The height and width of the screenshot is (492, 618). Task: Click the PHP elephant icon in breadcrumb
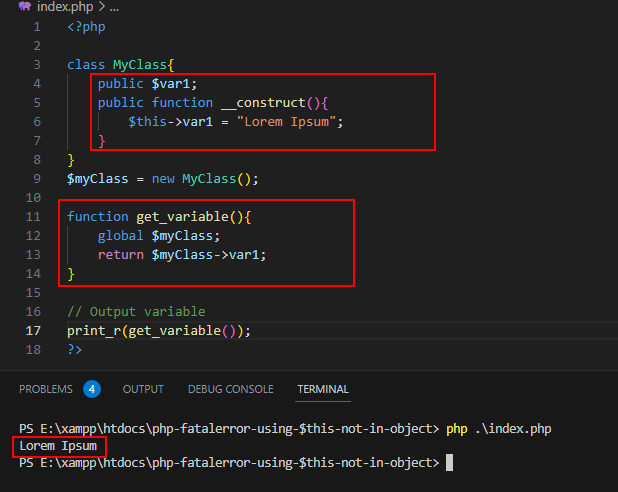(x=24, y=7)
